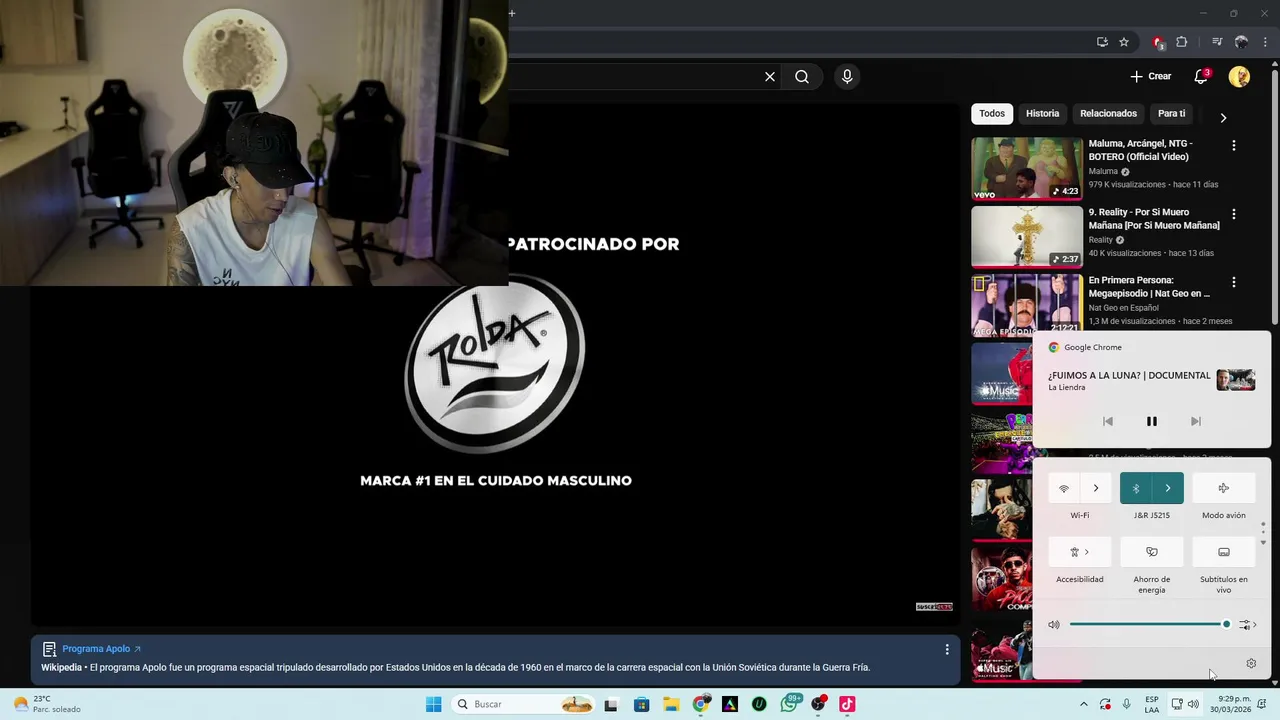Click the Crear button
Screen dimensions: 1280x720
pos(1150,76)
